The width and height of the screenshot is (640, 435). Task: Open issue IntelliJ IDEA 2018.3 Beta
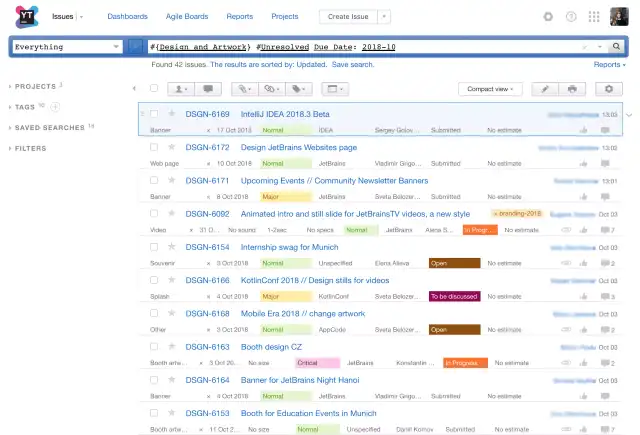point(285,114)
